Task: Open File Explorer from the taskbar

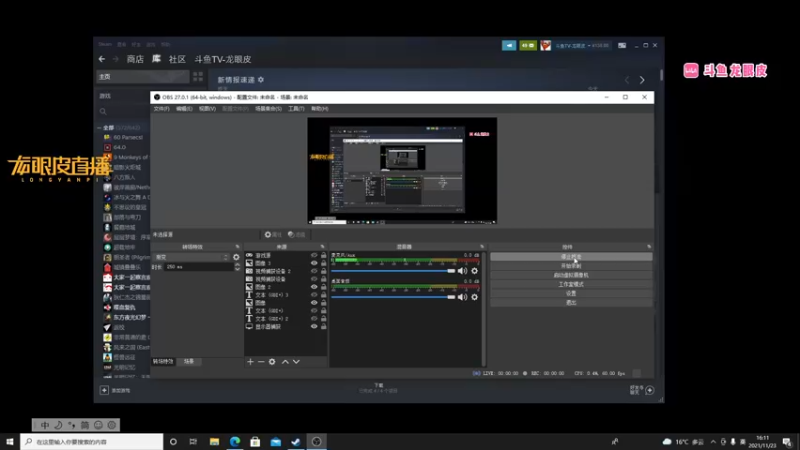Action: pyautogui.click(x=214, y=442)
